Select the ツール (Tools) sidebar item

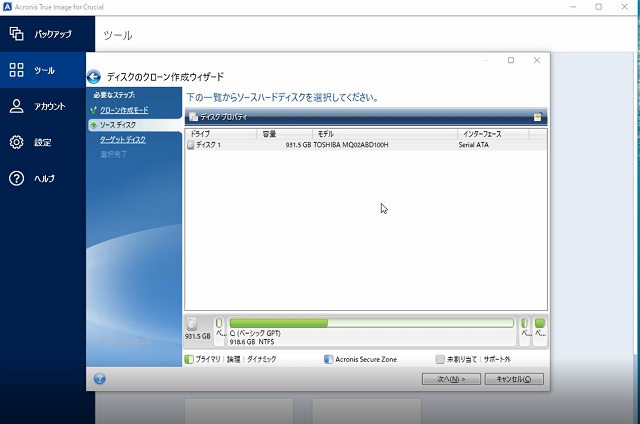point(43,70)
